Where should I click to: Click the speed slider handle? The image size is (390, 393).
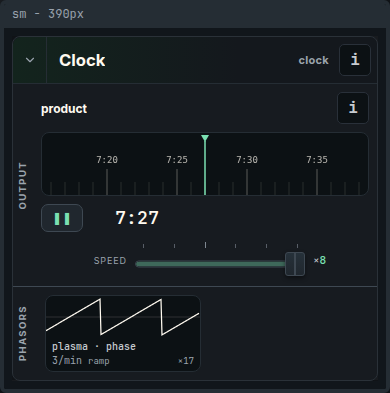(x=295, y=264)
